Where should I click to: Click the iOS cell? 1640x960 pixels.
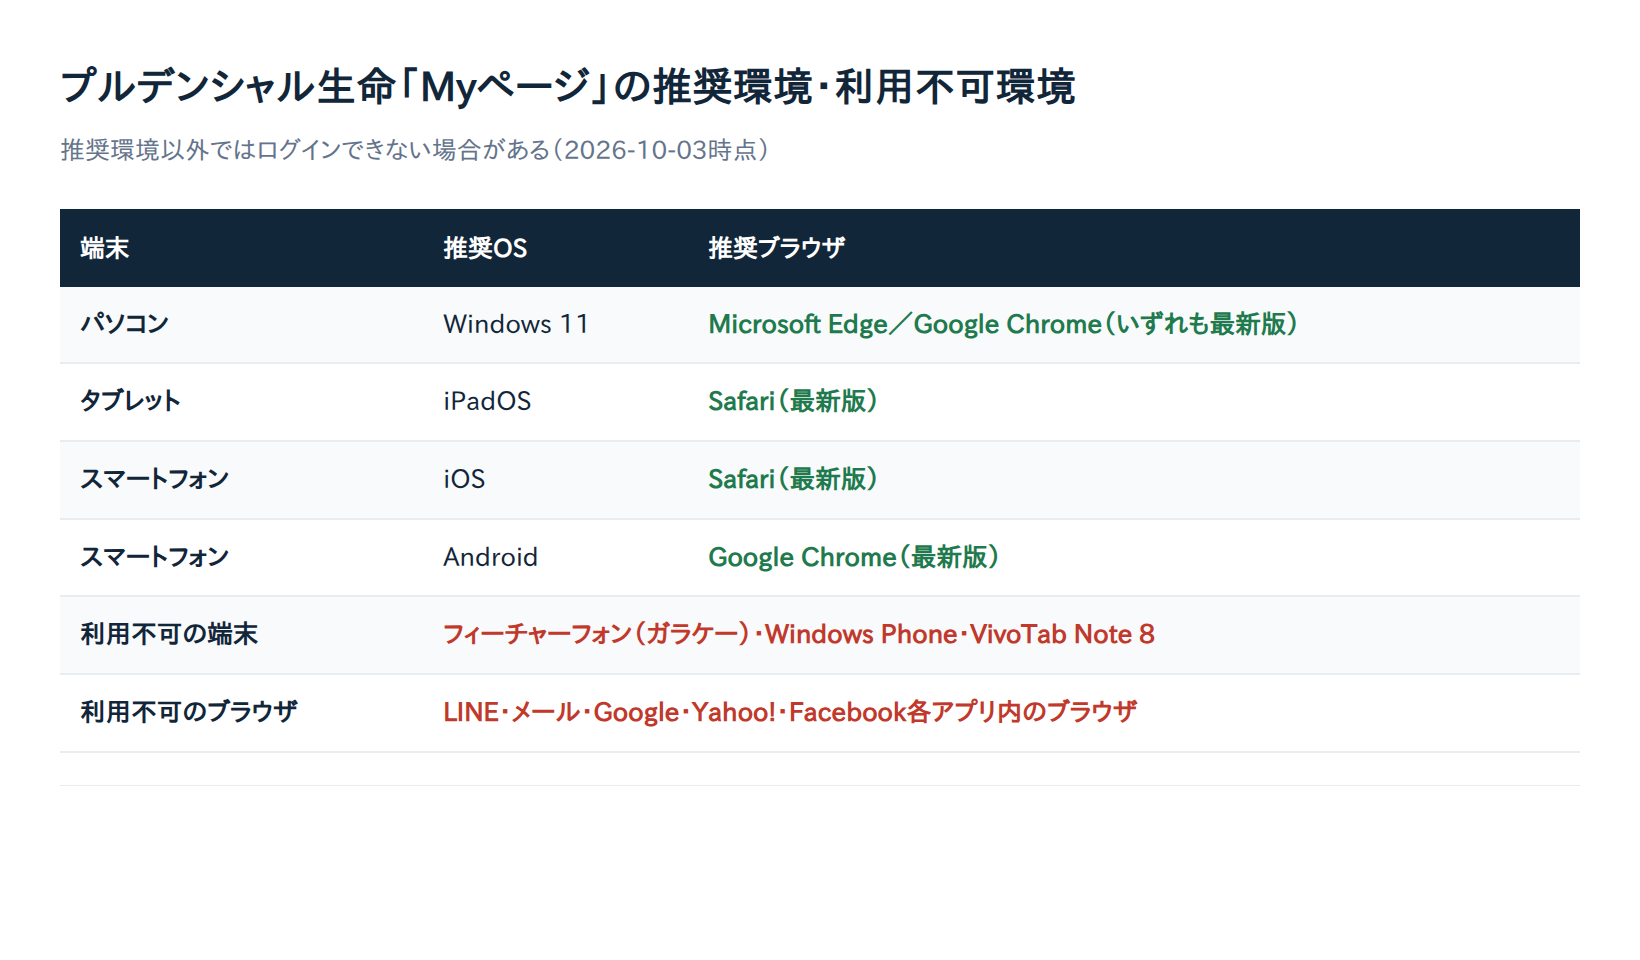pyautogui.click(x=464, y=479)
